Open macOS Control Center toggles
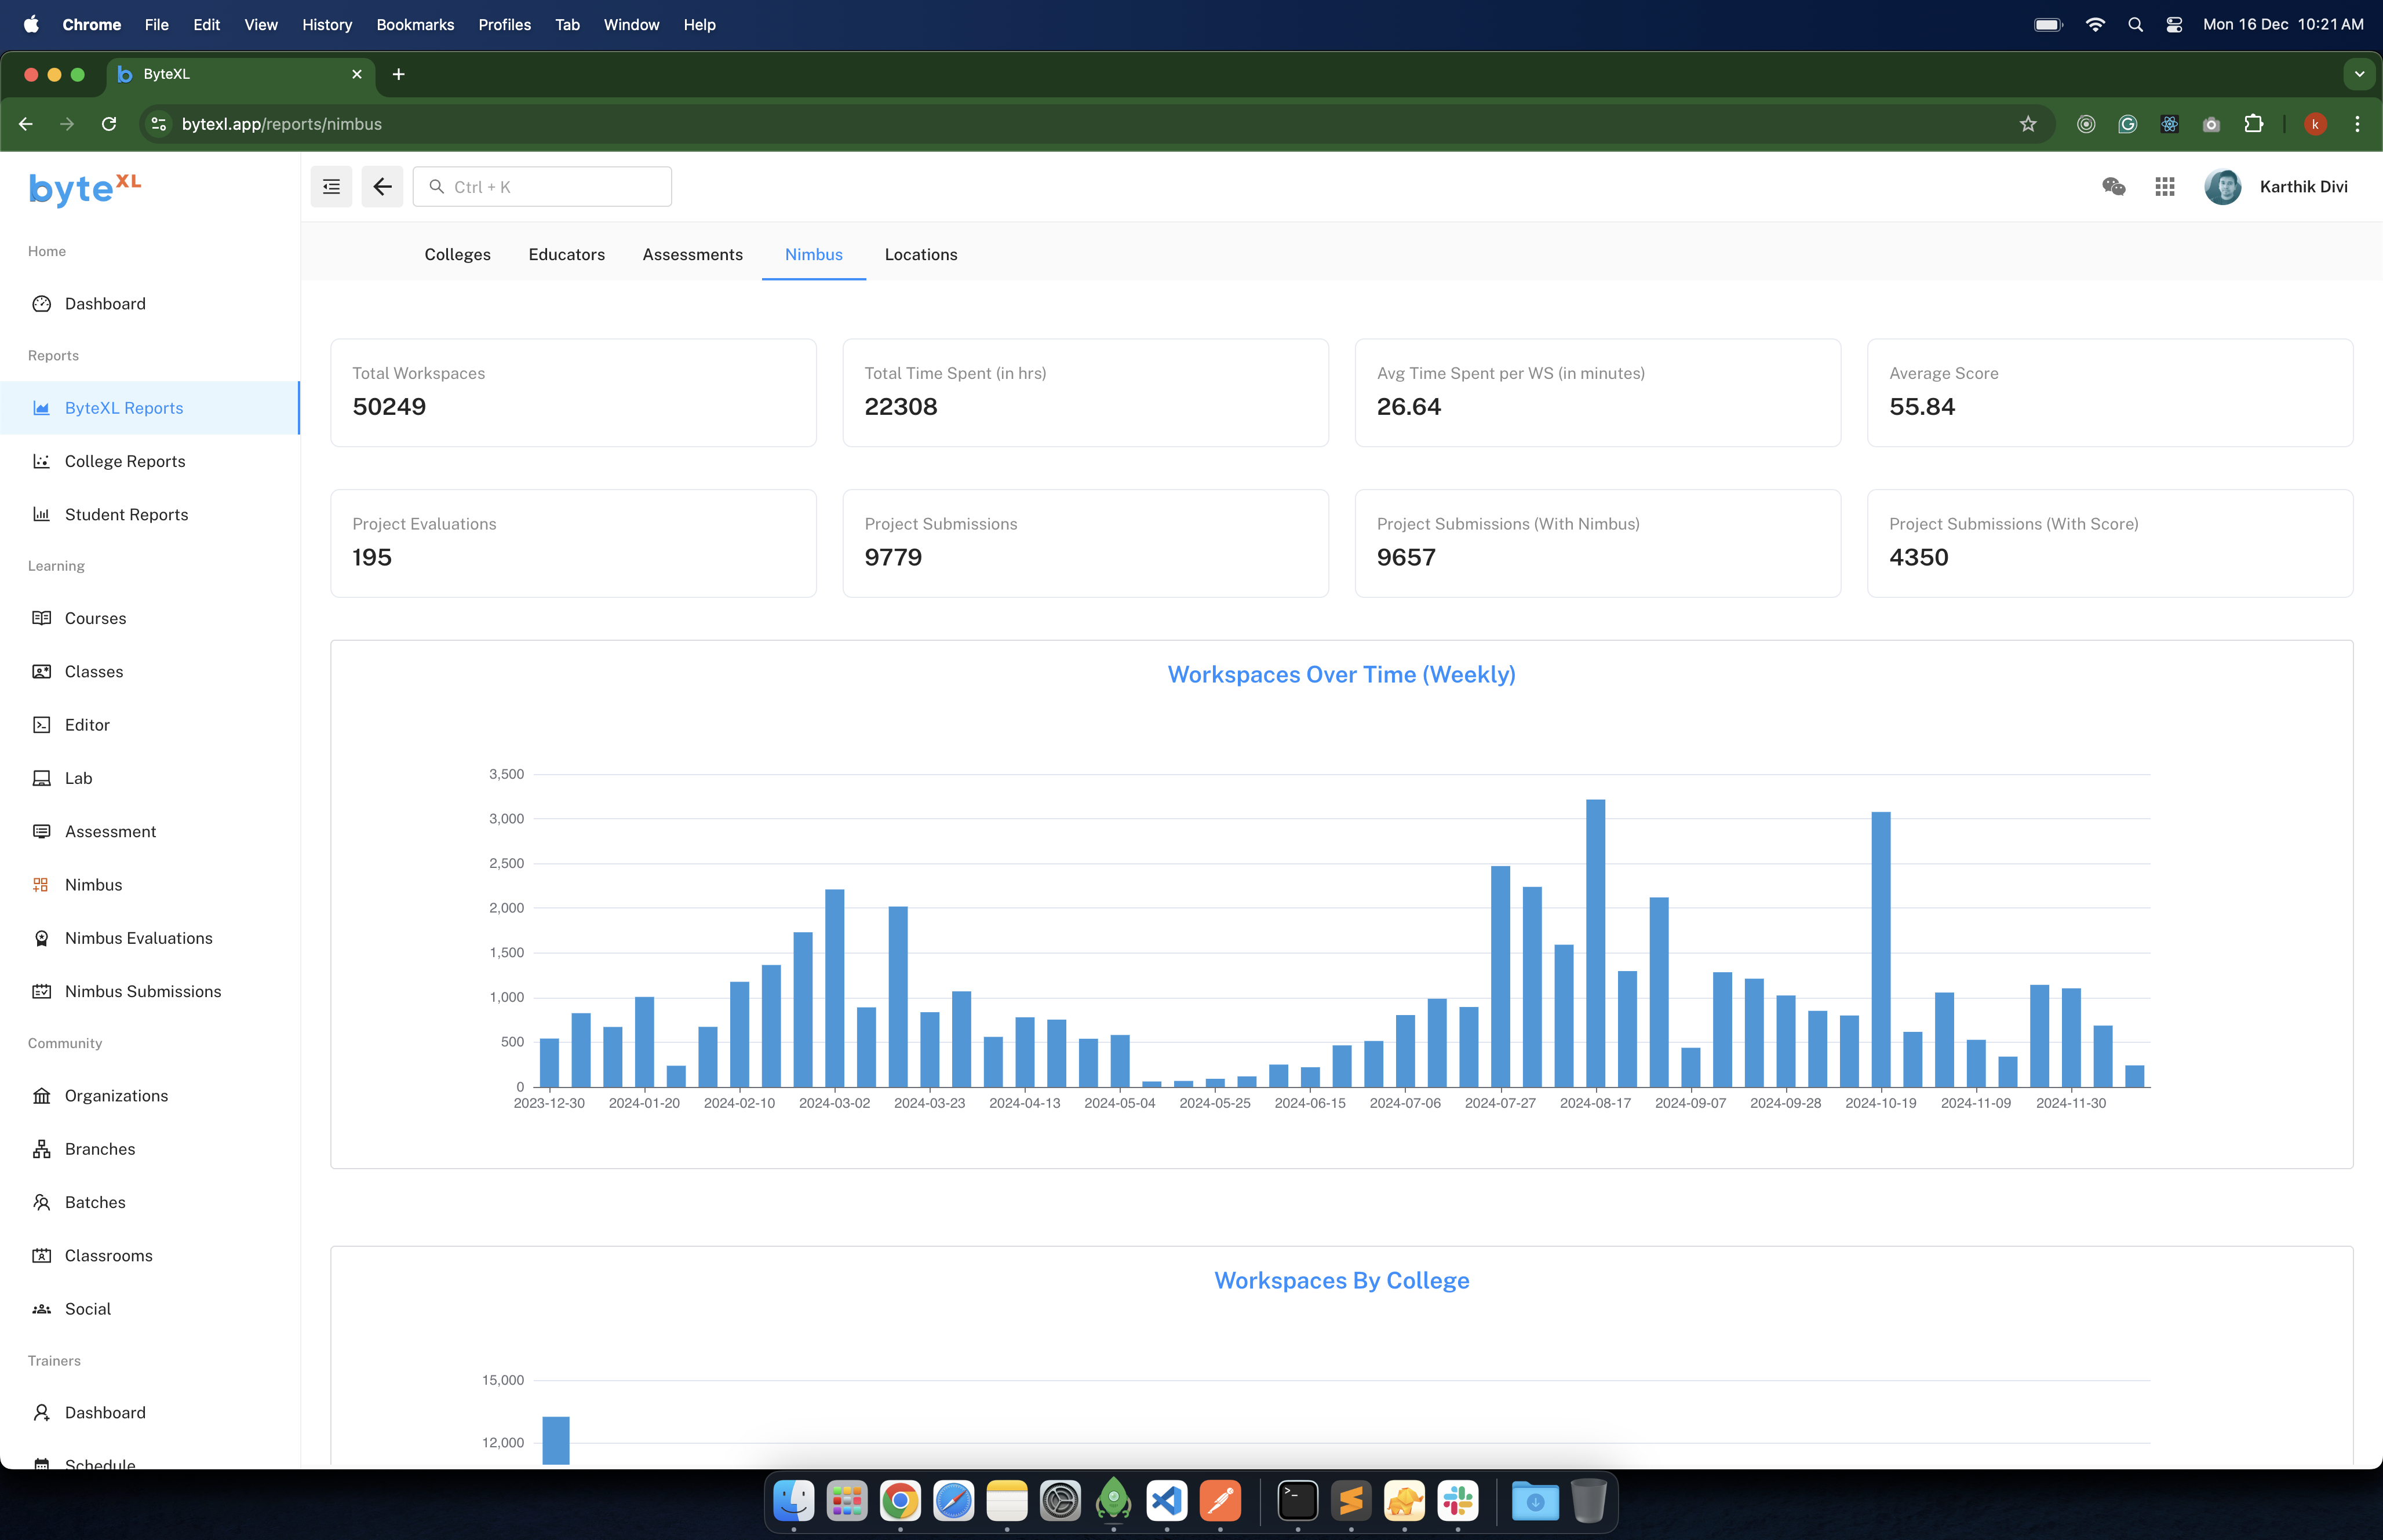Image resolution: width=2383 pixels, height=1540 pixels. (x=2174, y=25)
